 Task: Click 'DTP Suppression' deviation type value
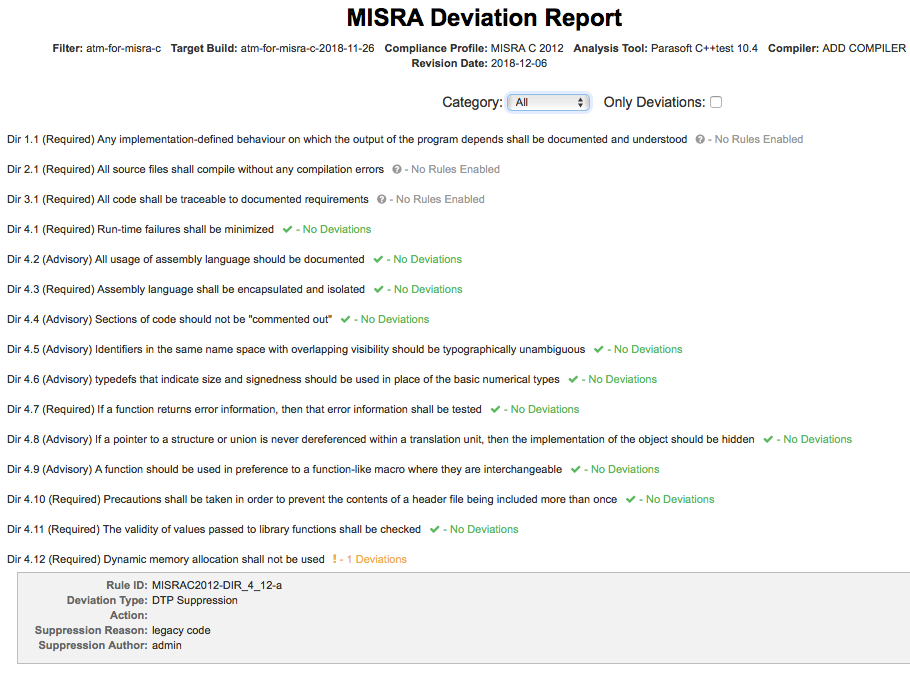click(194, 601)
